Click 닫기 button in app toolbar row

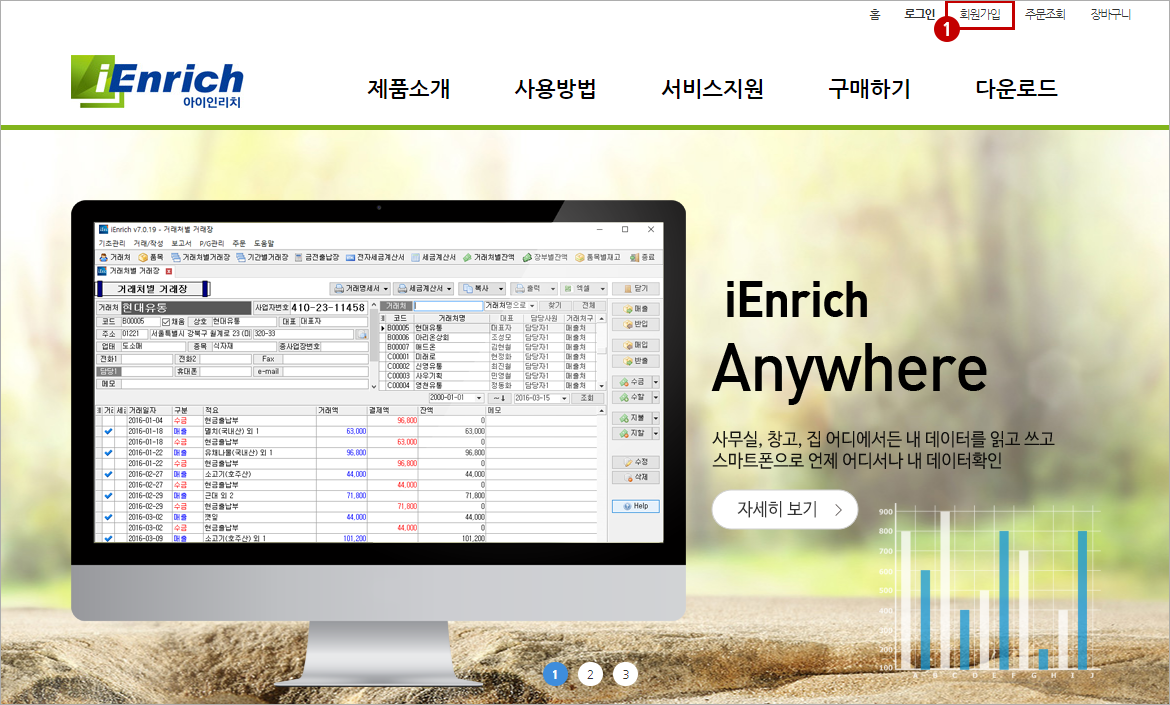click(635, 289)
